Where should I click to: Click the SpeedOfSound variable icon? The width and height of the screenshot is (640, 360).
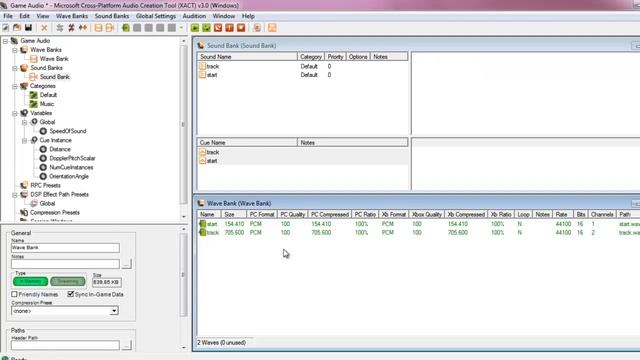coord(43,131)
